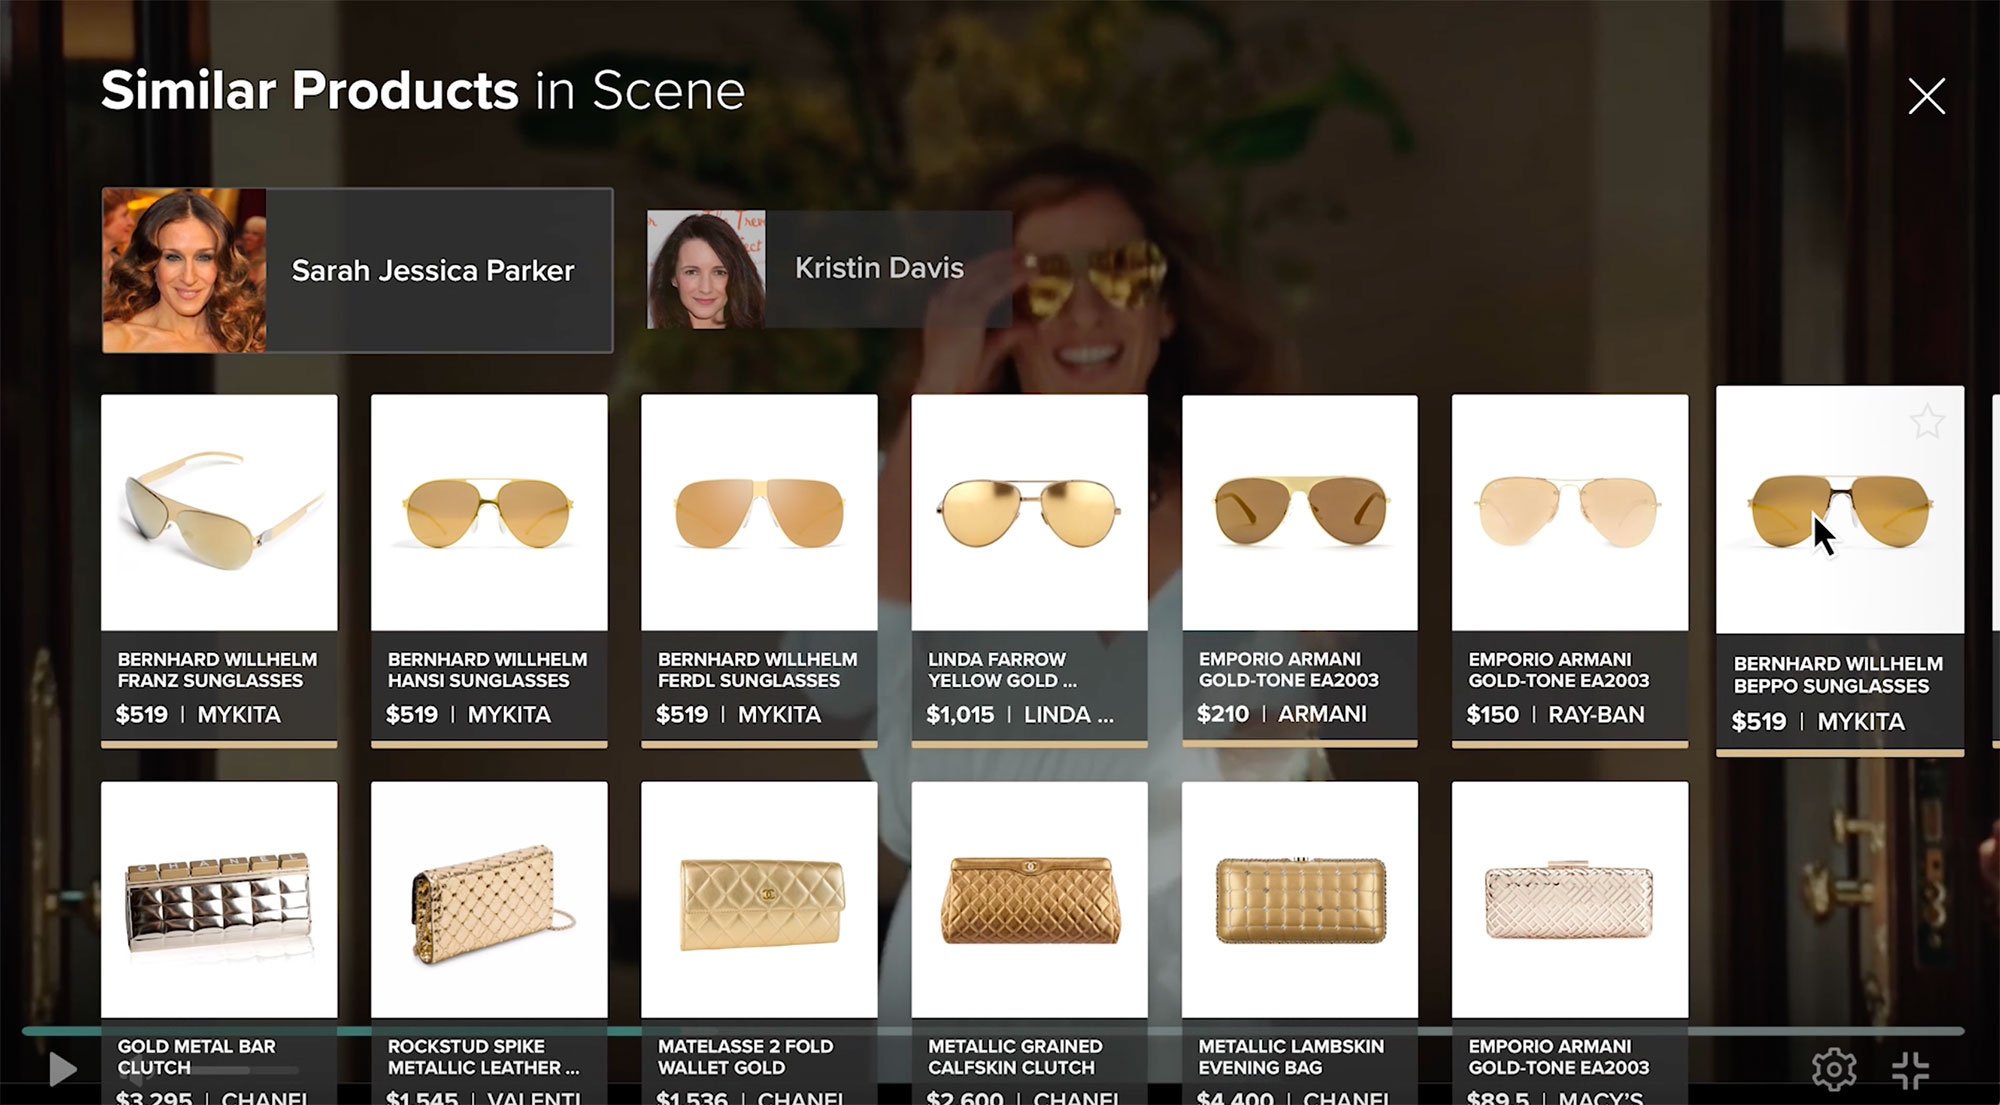Image resolution: width=2000 pixels, height=1105 pixels.
Task: Switch to the Kristin Davis tab
Action: pyautogui.click(x=828, y=269)
